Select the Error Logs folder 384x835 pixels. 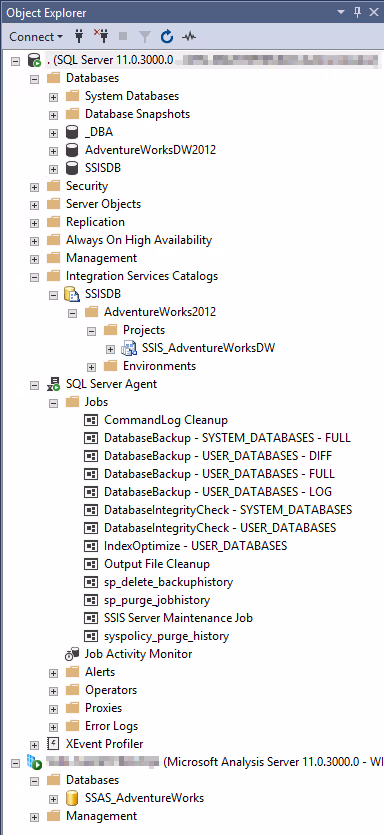point(111,726)
